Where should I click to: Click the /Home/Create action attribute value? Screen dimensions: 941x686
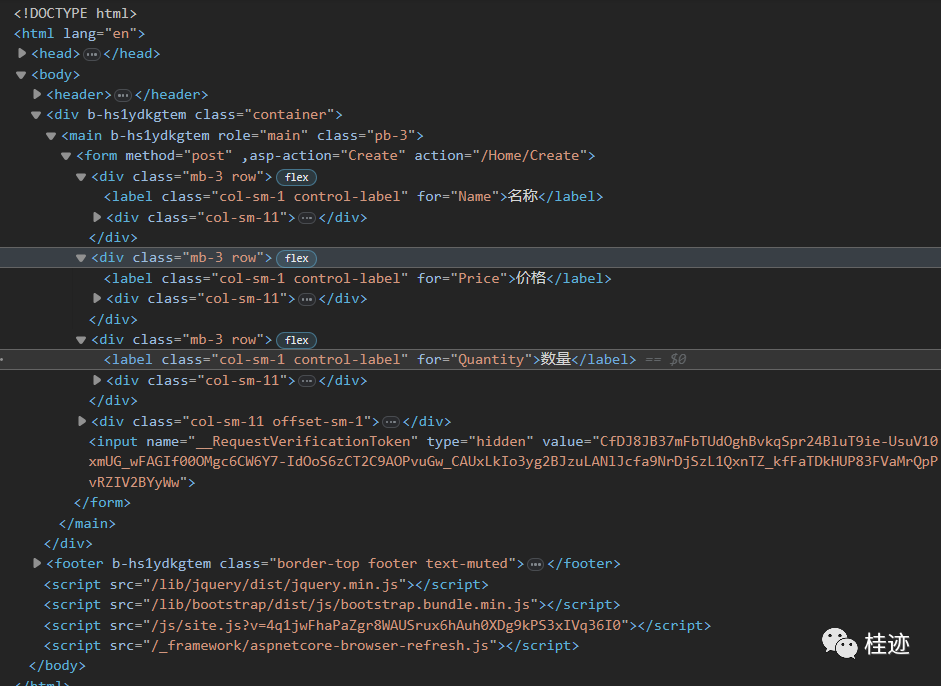point(530,156)
